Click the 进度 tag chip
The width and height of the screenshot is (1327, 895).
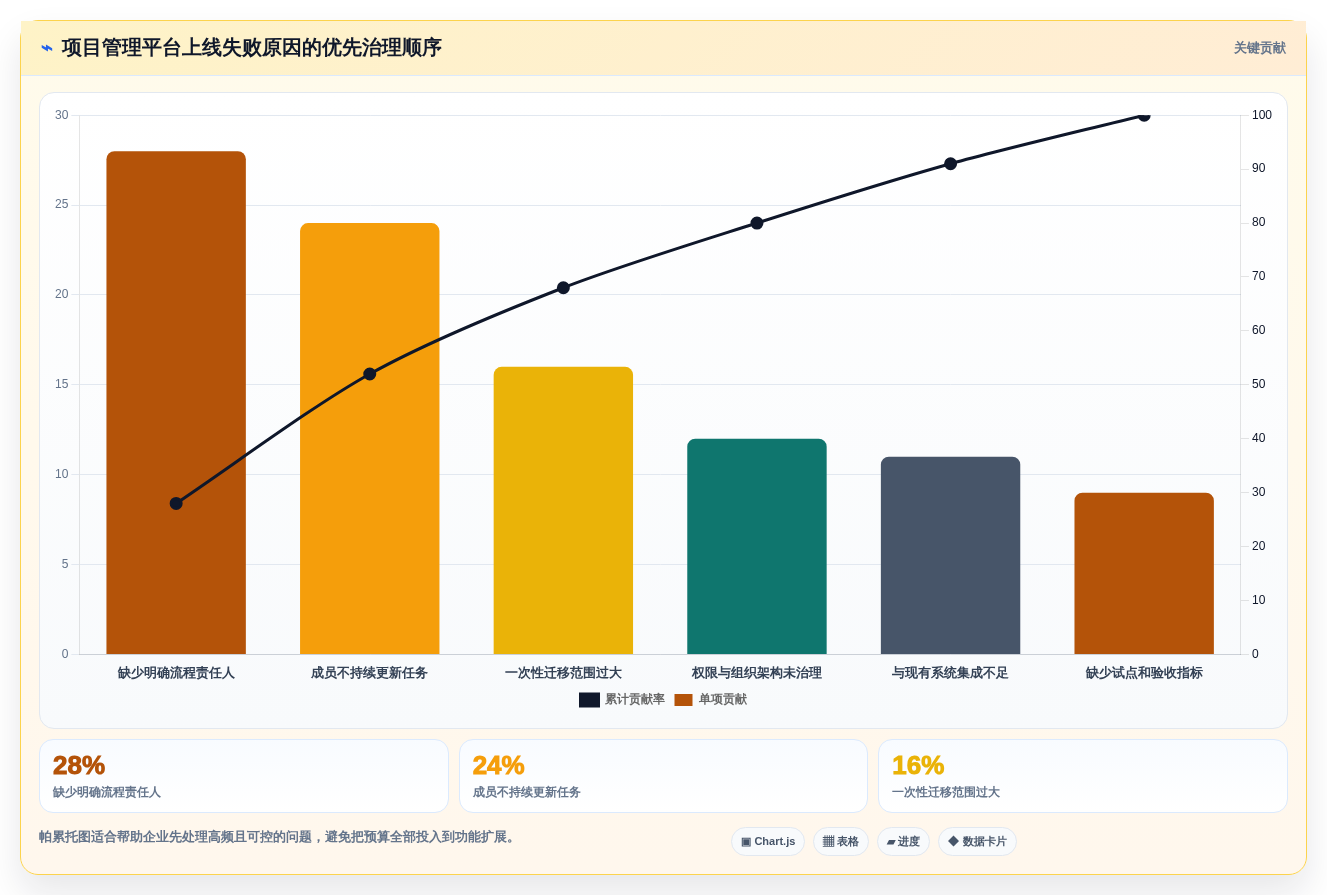[903, 842]
